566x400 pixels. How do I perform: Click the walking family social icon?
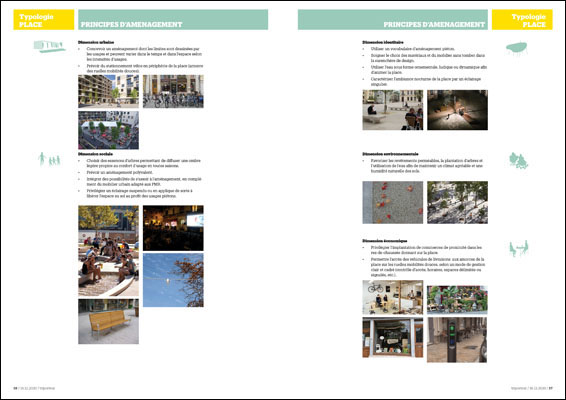(x=49, y=159)
